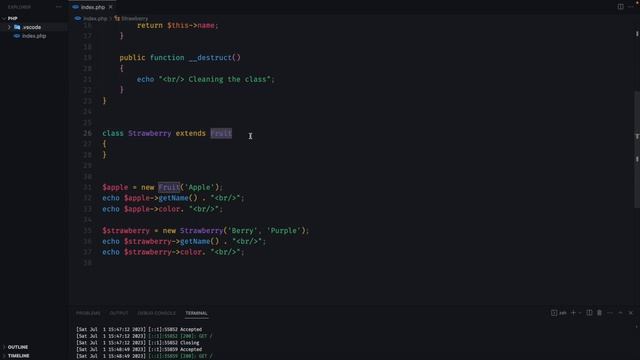
Task: Click index.php breadcrumb segment
Action: click(95, 18)
